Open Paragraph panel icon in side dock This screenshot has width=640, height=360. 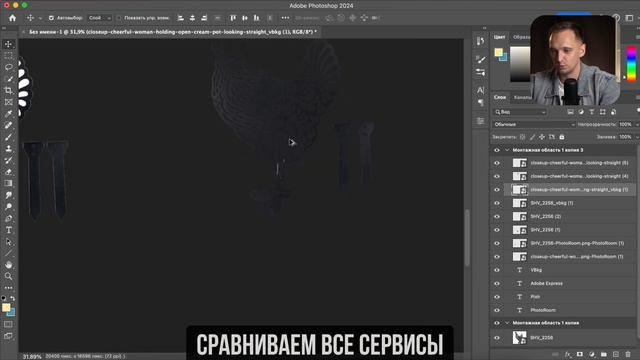pos(480,102)
